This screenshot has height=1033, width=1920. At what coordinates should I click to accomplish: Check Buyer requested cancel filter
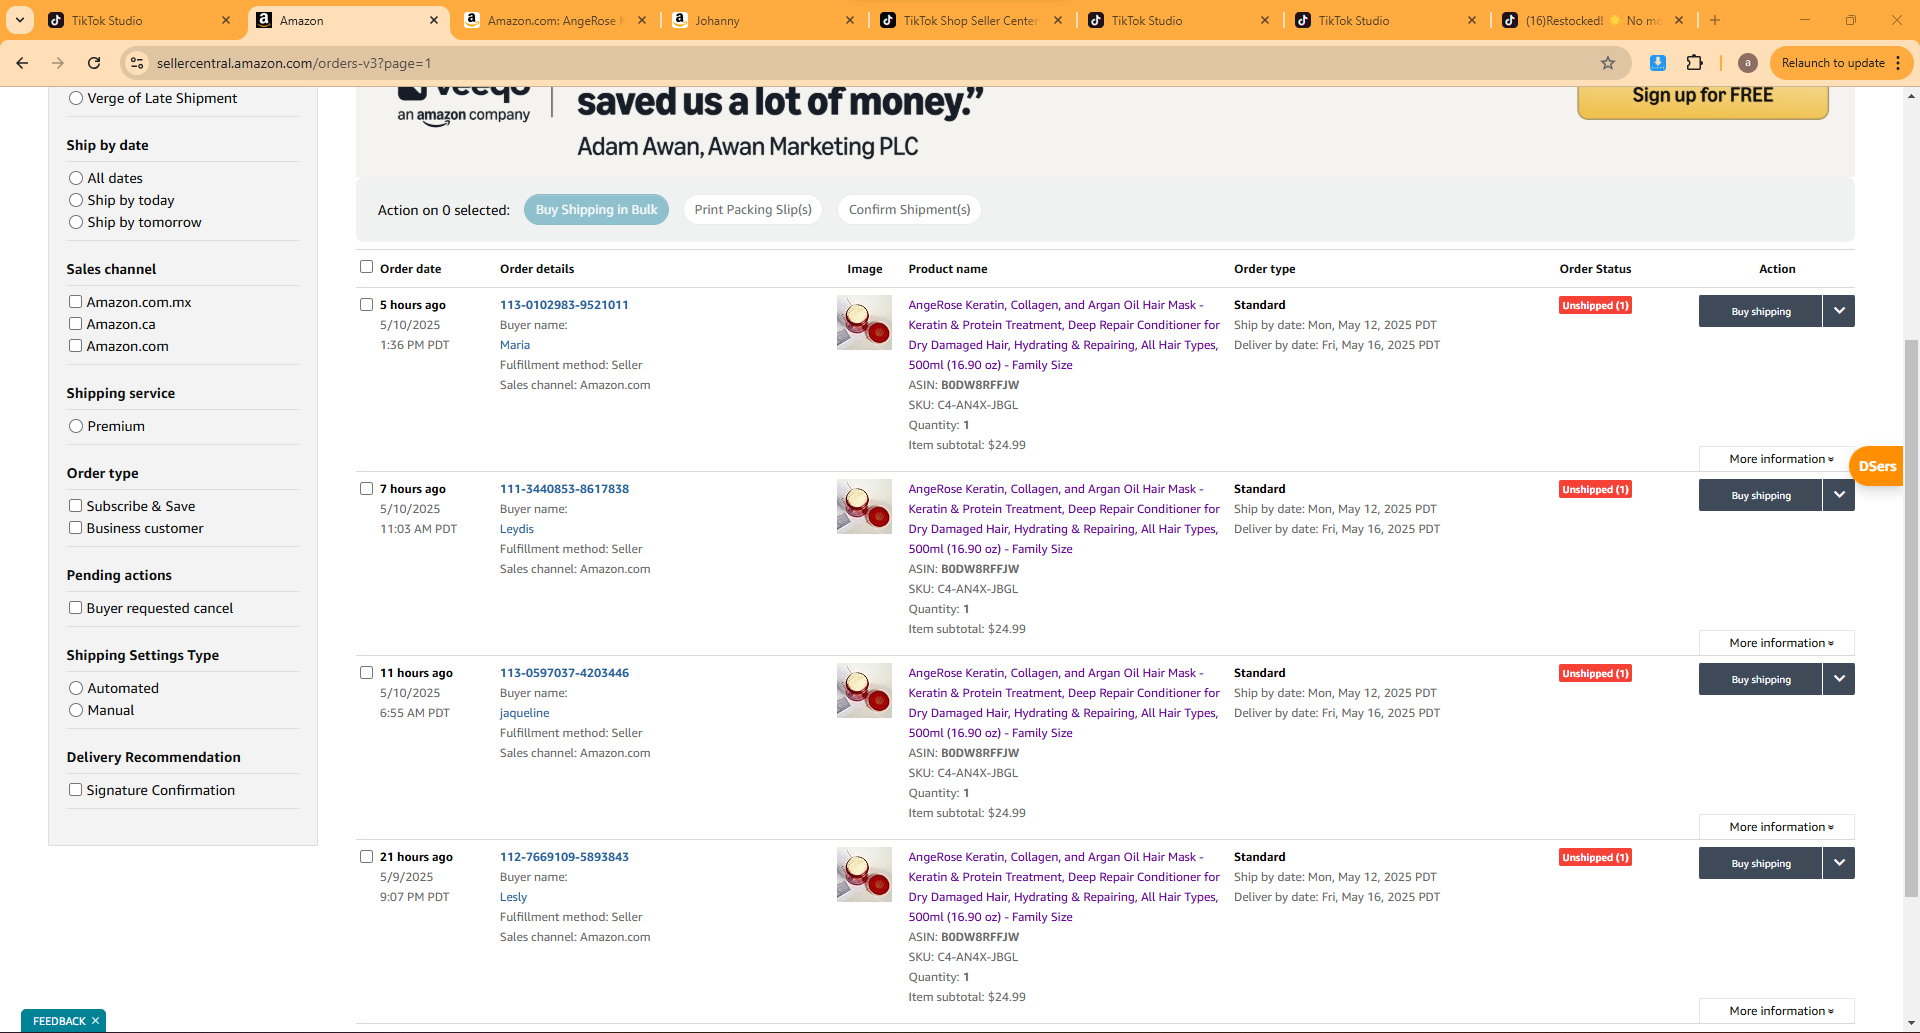(75, 607)
